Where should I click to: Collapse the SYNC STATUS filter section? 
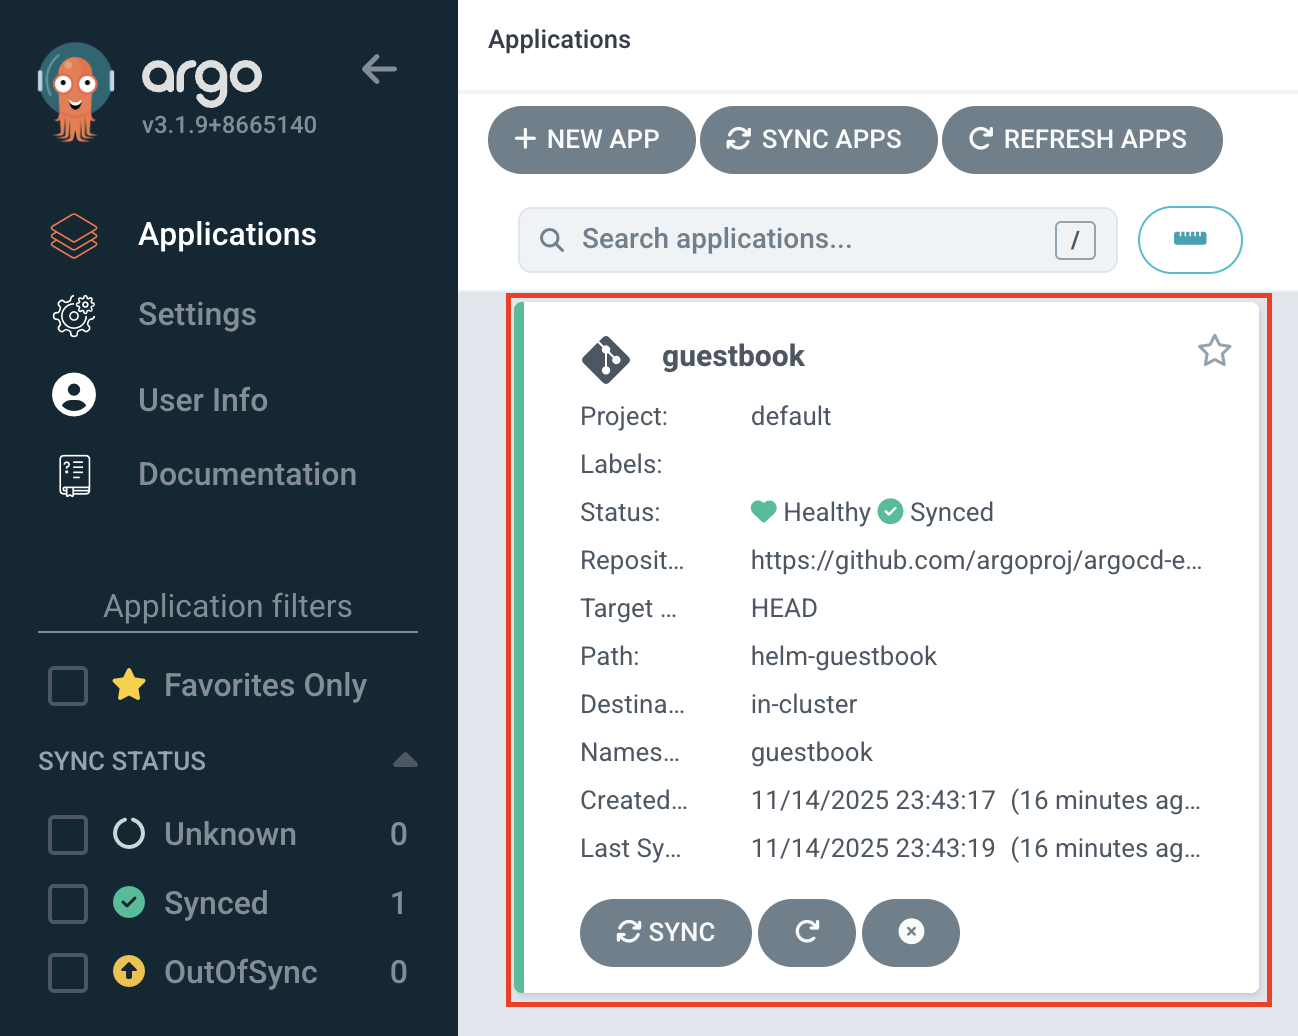(405, 760)
